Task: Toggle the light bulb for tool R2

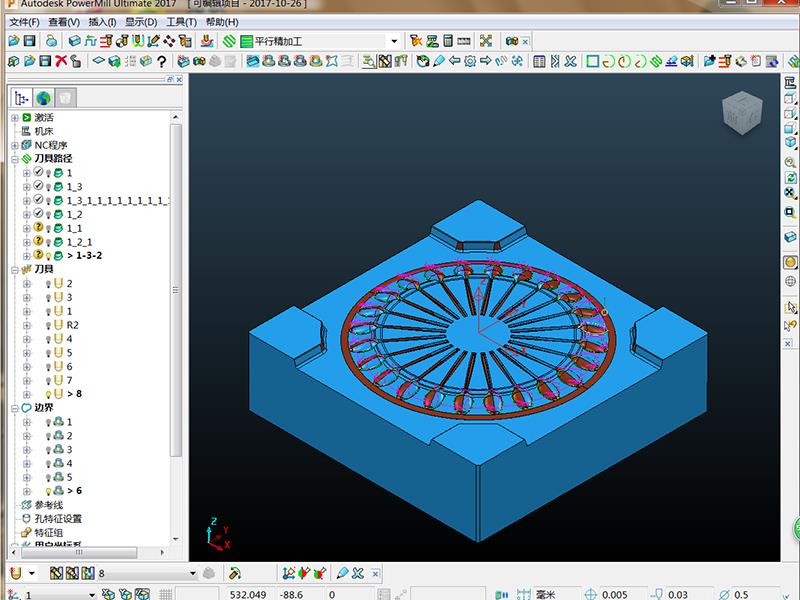Action: coord(48,325)
